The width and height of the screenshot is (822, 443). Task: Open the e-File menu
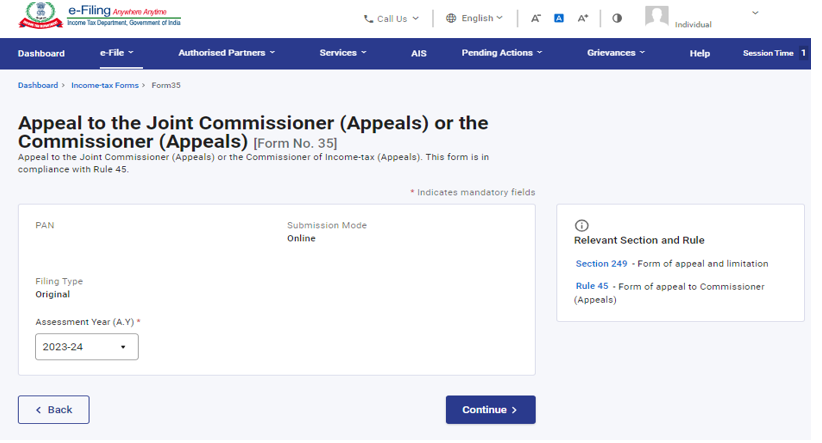[x=116, y=53]
